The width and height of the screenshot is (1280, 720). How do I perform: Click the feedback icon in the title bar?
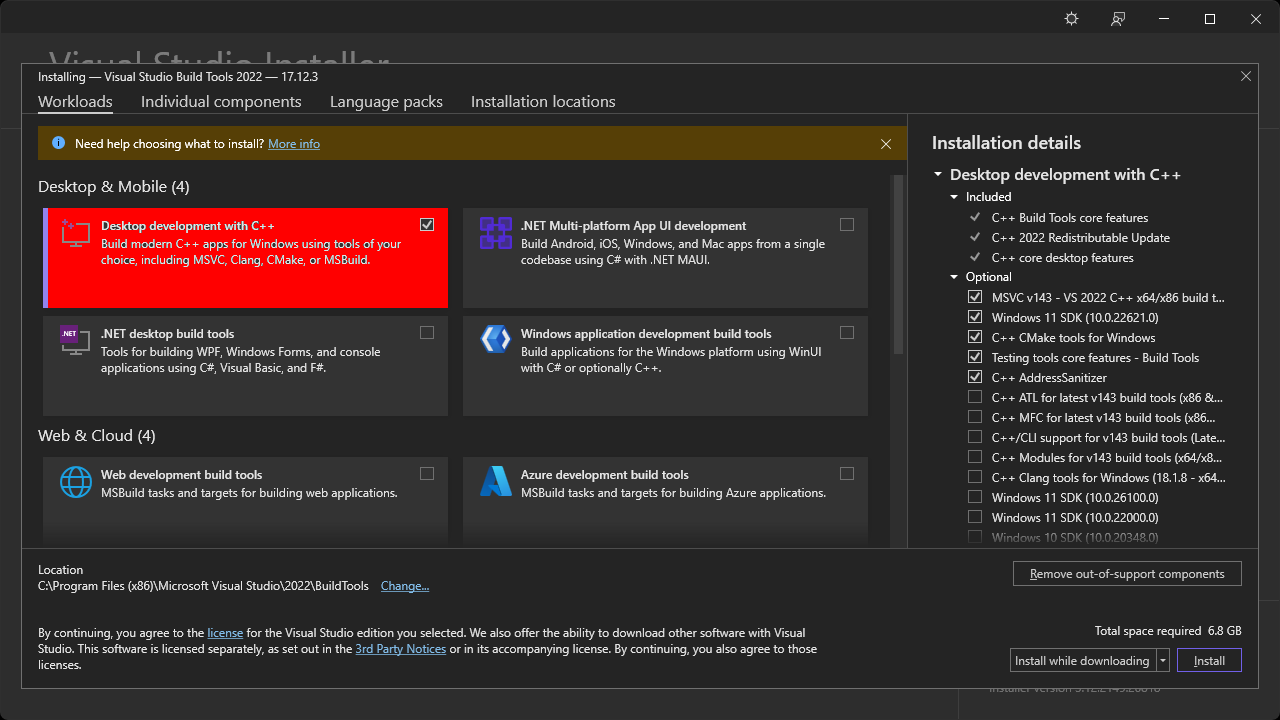point(1118,19)
